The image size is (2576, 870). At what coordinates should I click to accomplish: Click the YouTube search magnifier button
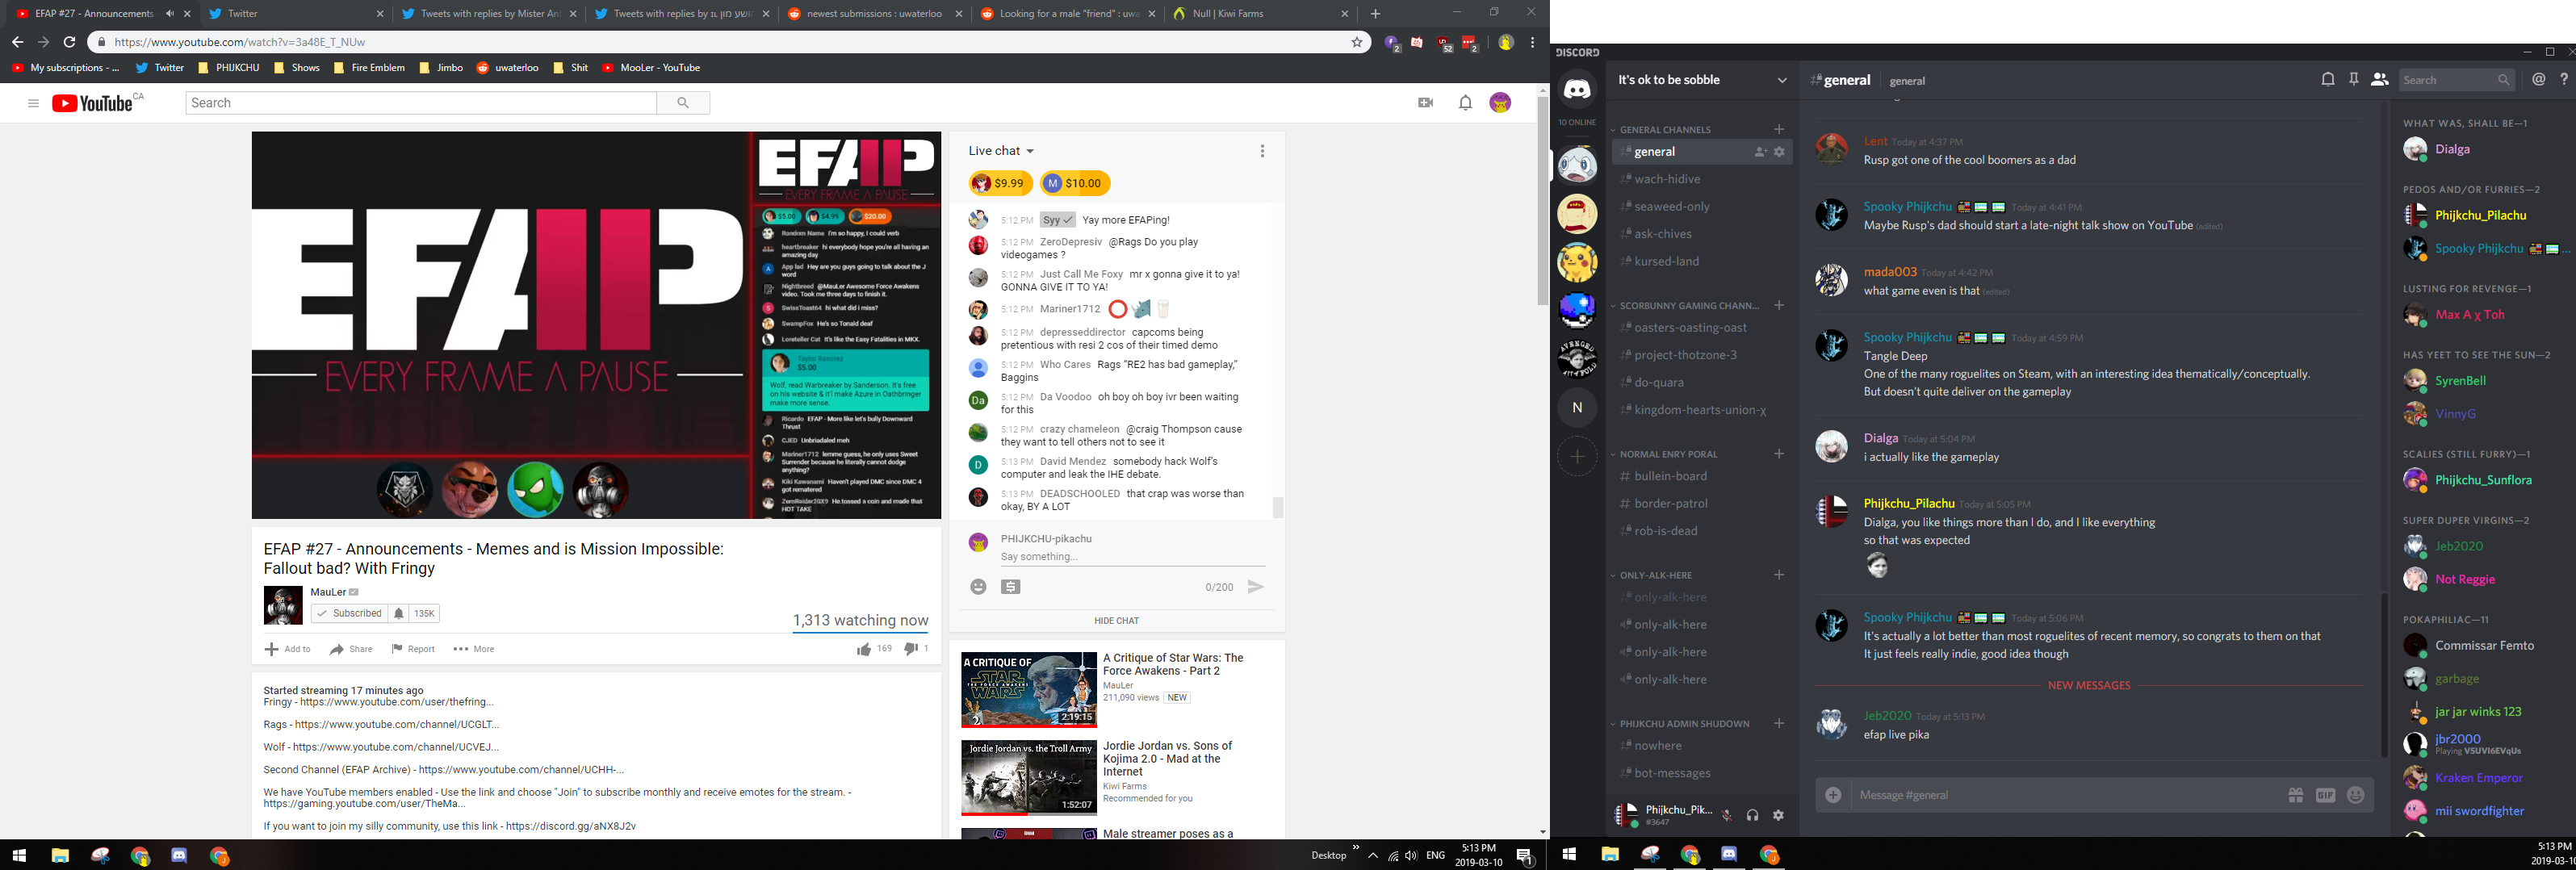coord(683,103)
